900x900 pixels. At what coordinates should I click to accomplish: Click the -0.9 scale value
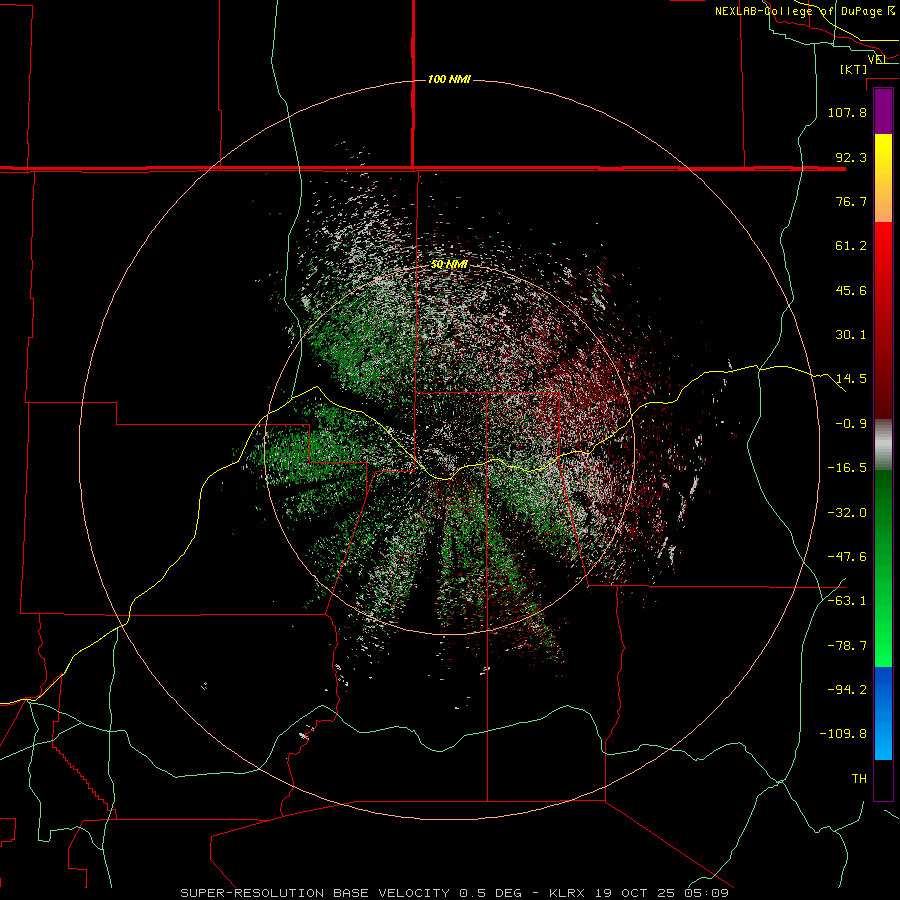pos(851,424)
